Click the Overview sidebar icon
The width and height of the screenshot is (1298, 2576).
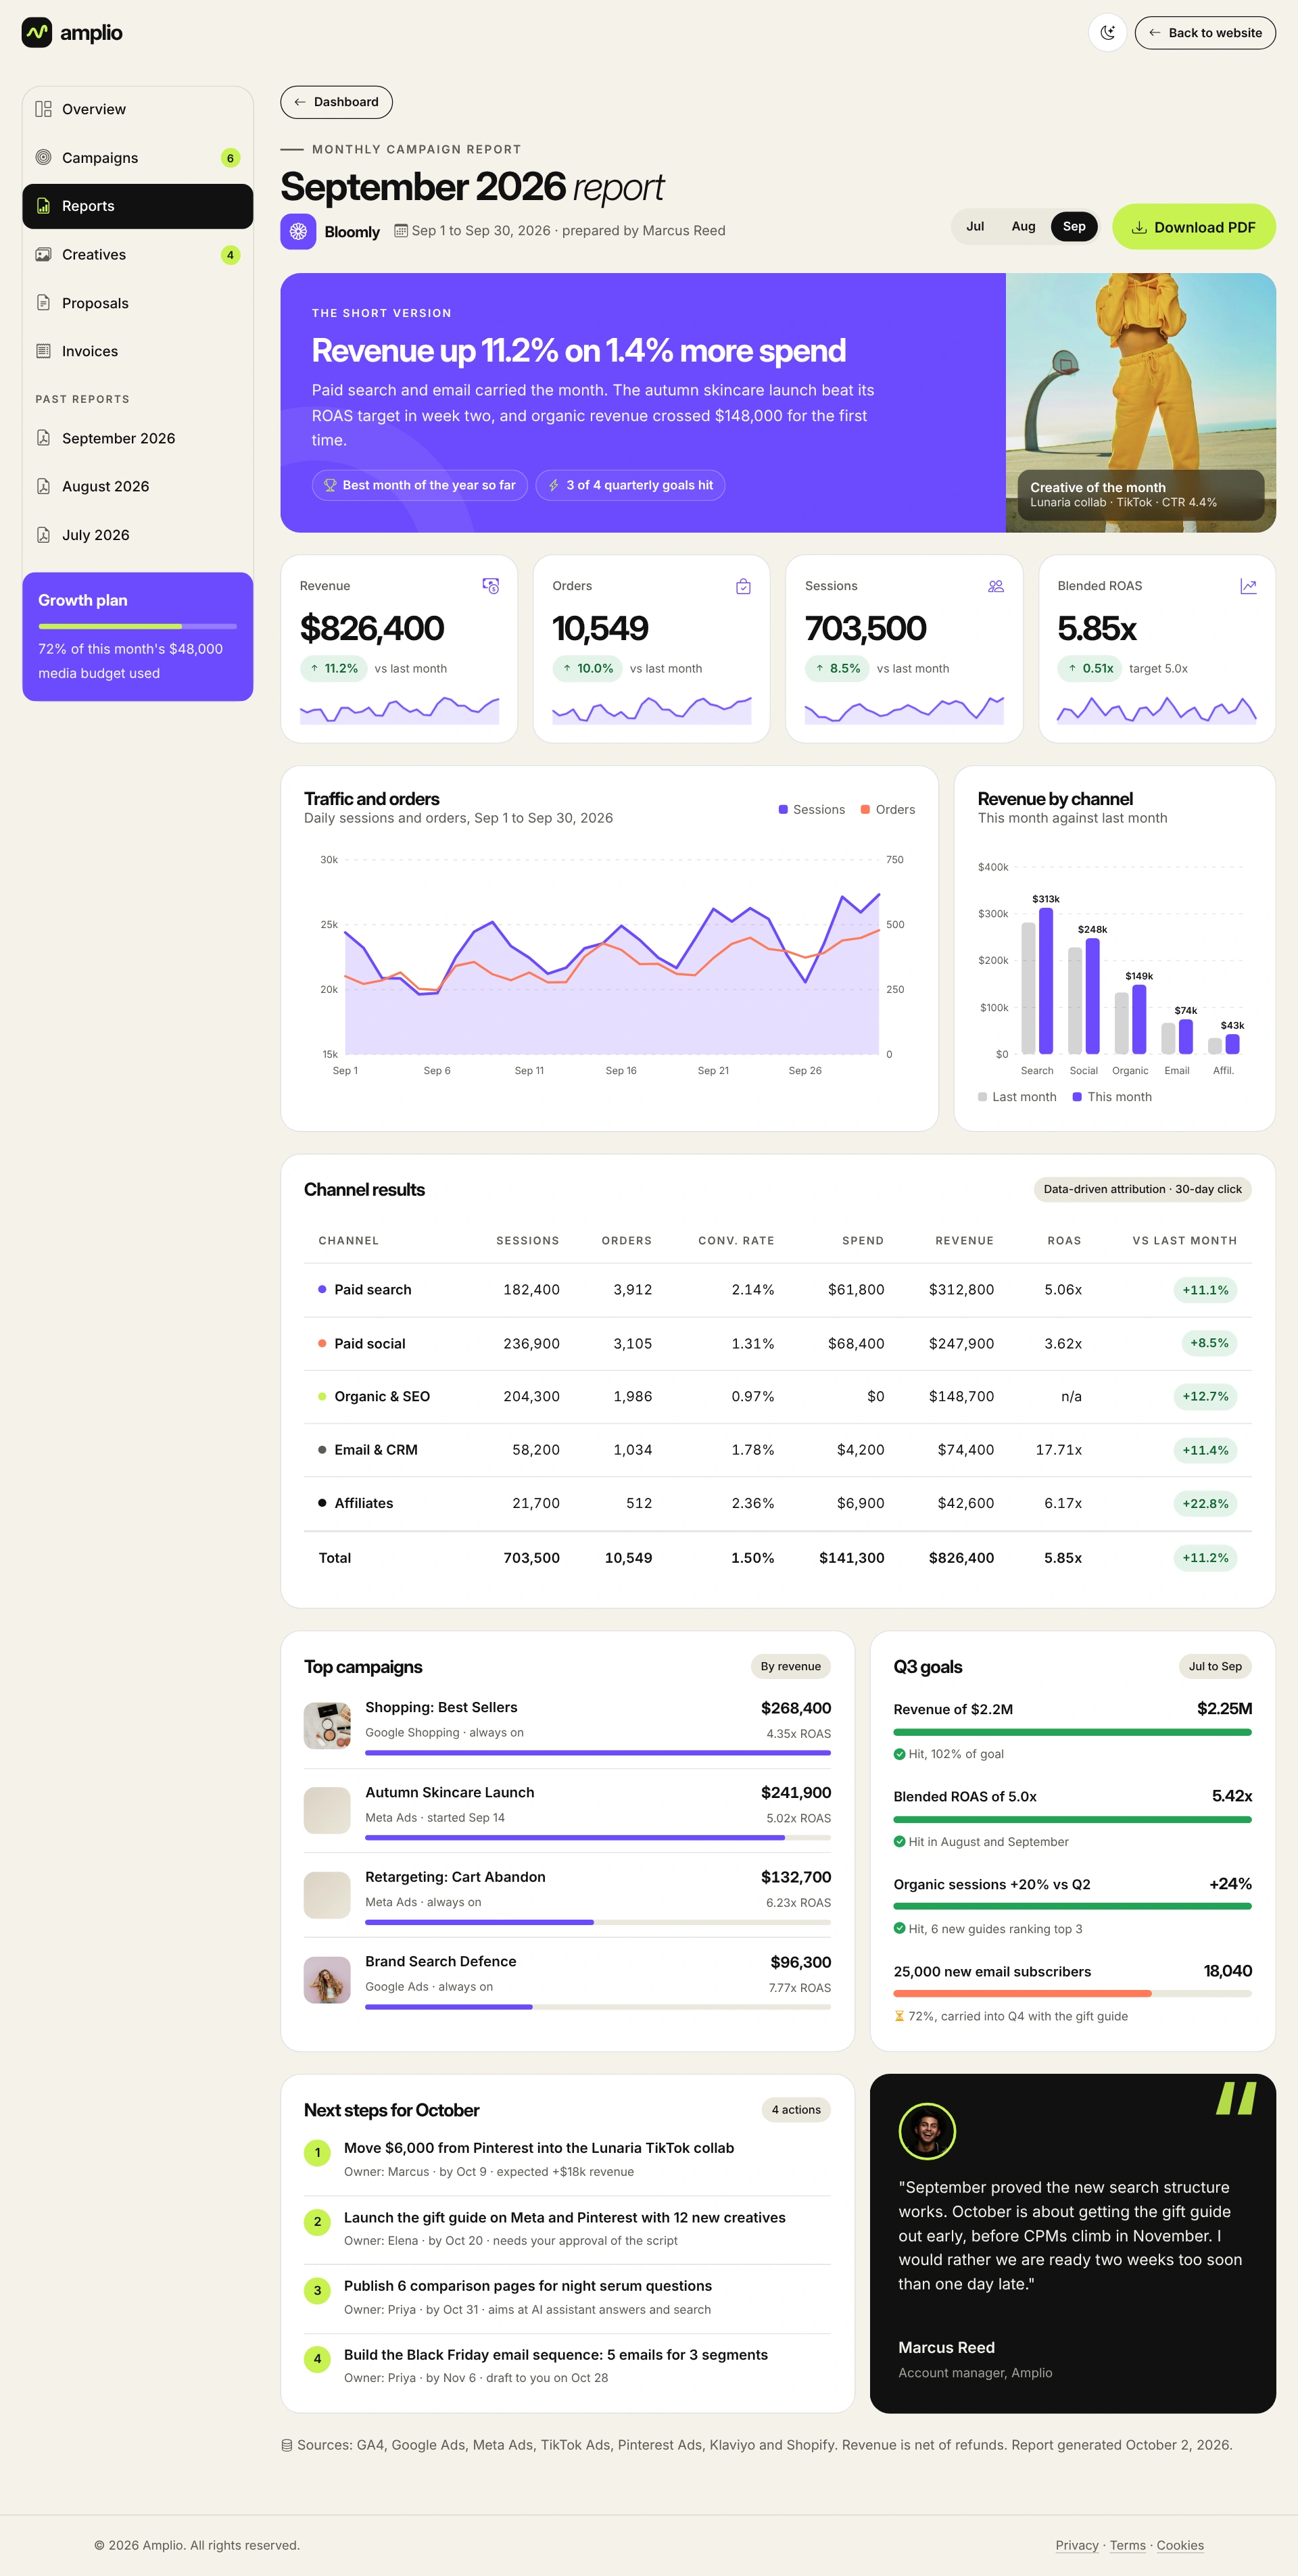[43, 109]
